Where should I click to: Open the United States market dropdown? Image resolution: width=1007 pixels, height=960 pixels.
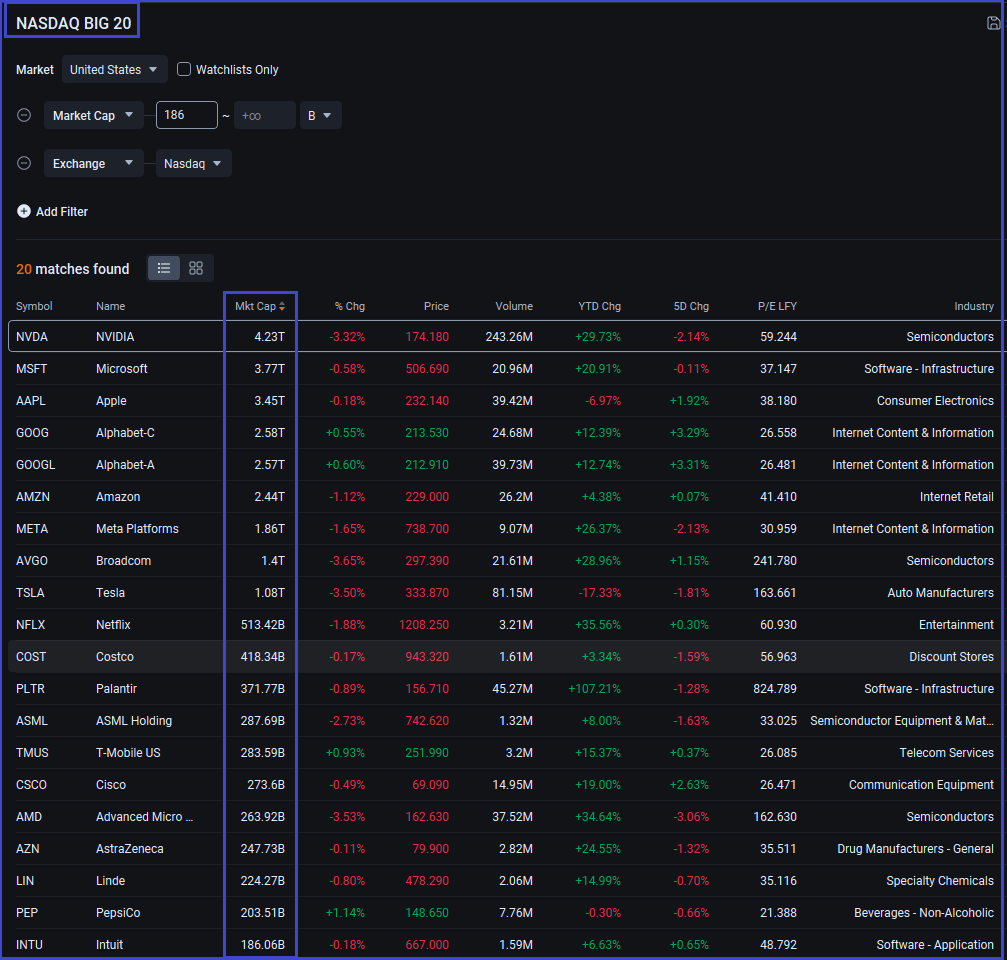114,70
